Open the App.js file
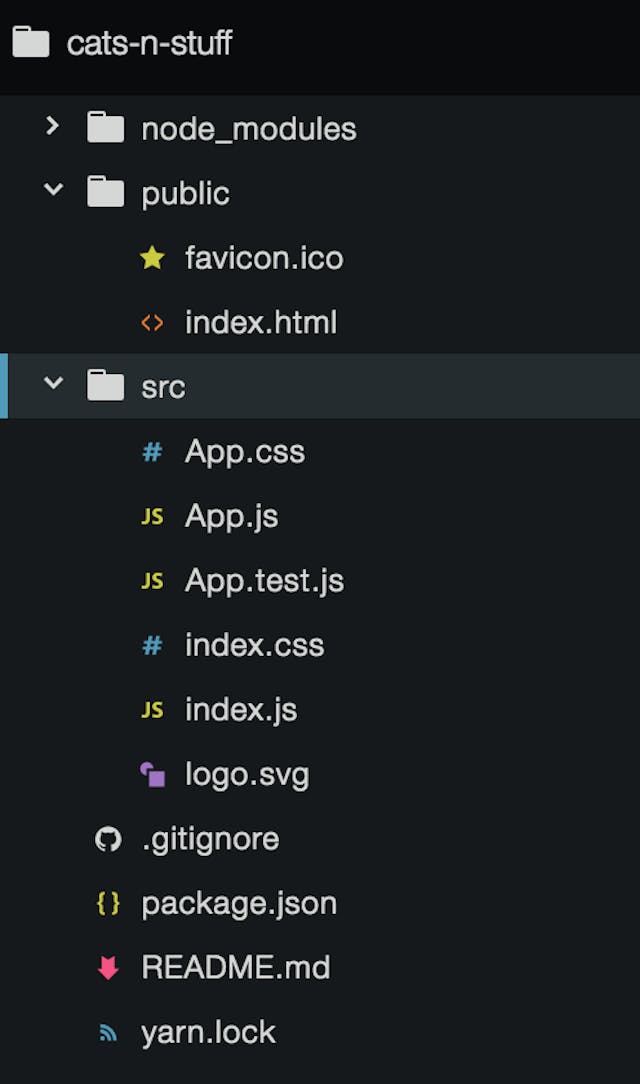640x1084 pixels. click(231, 516)
